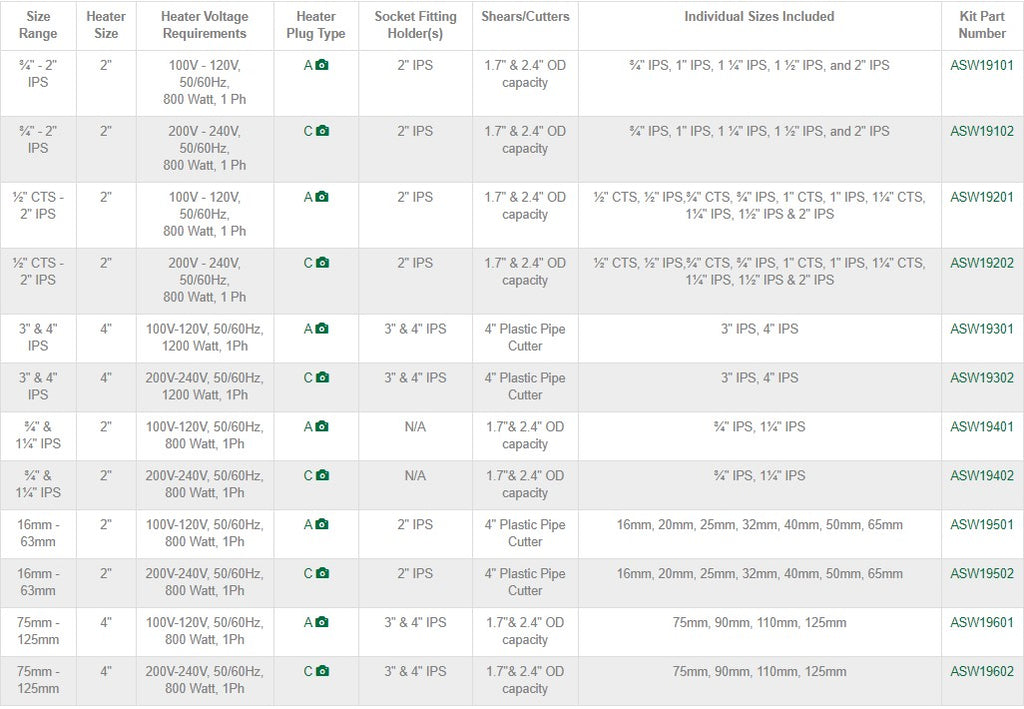Select the ASW19402 kit link

[981, 476]
